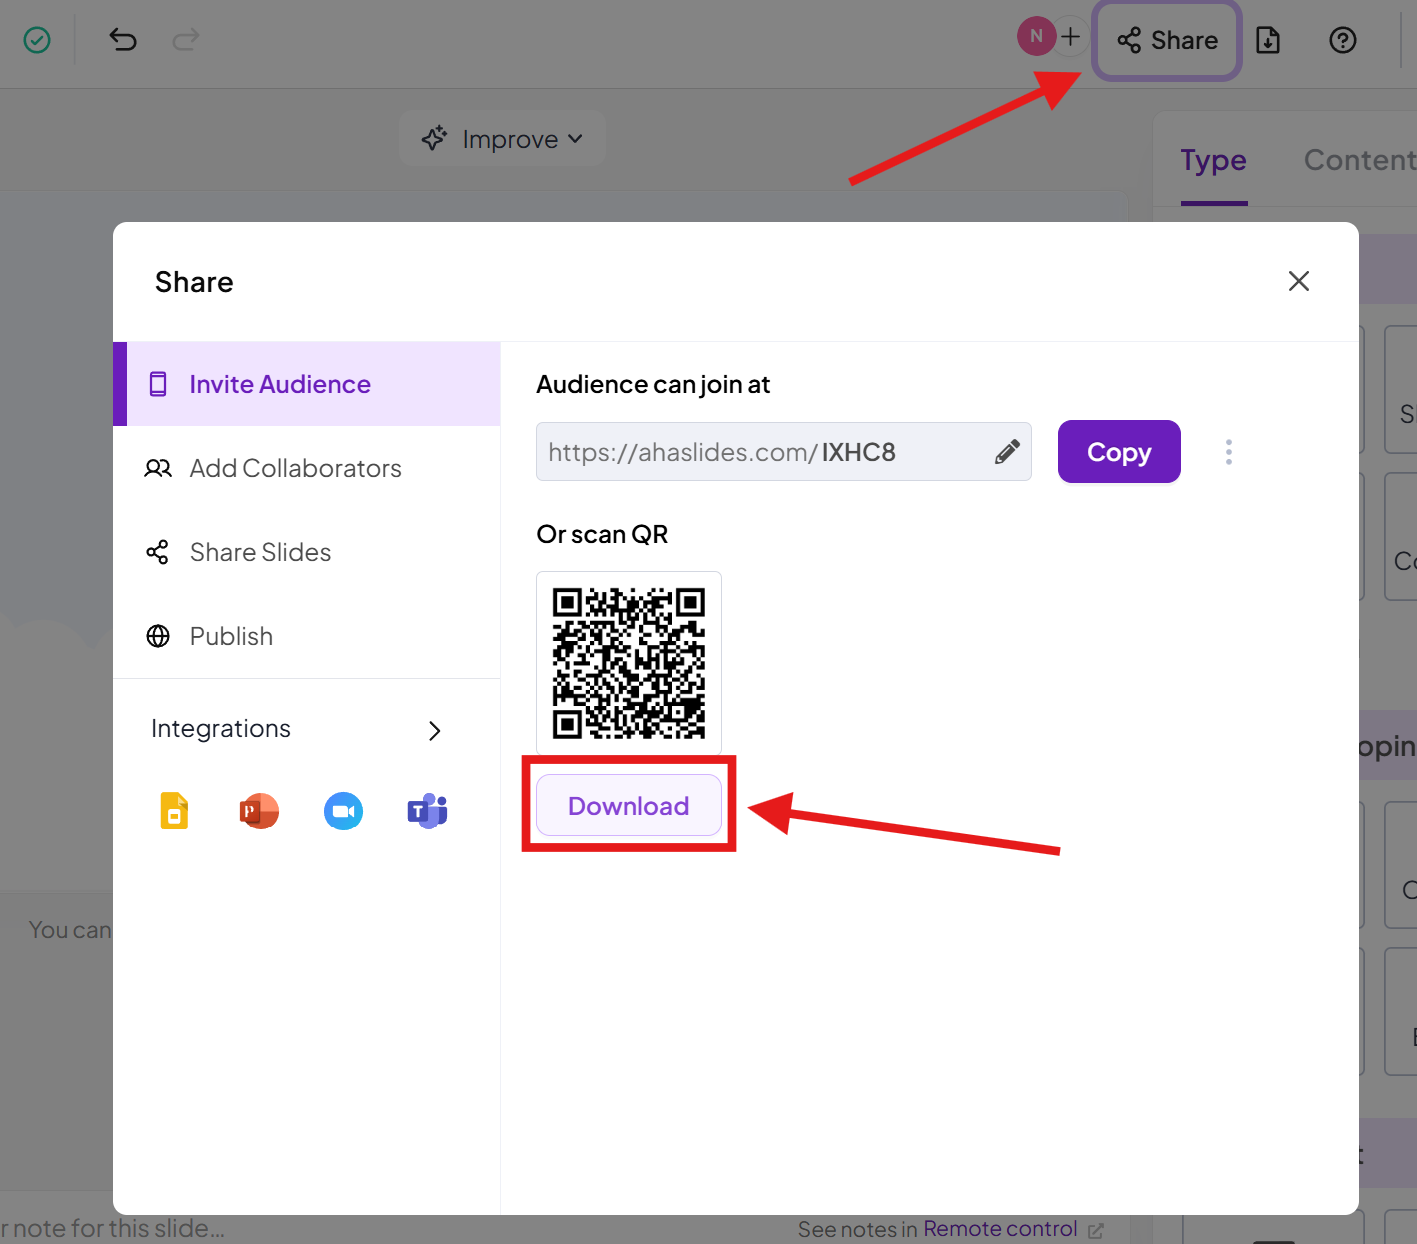Expand the Integrations chevron
1417x1244 pixels.
[x=434, y=731]
